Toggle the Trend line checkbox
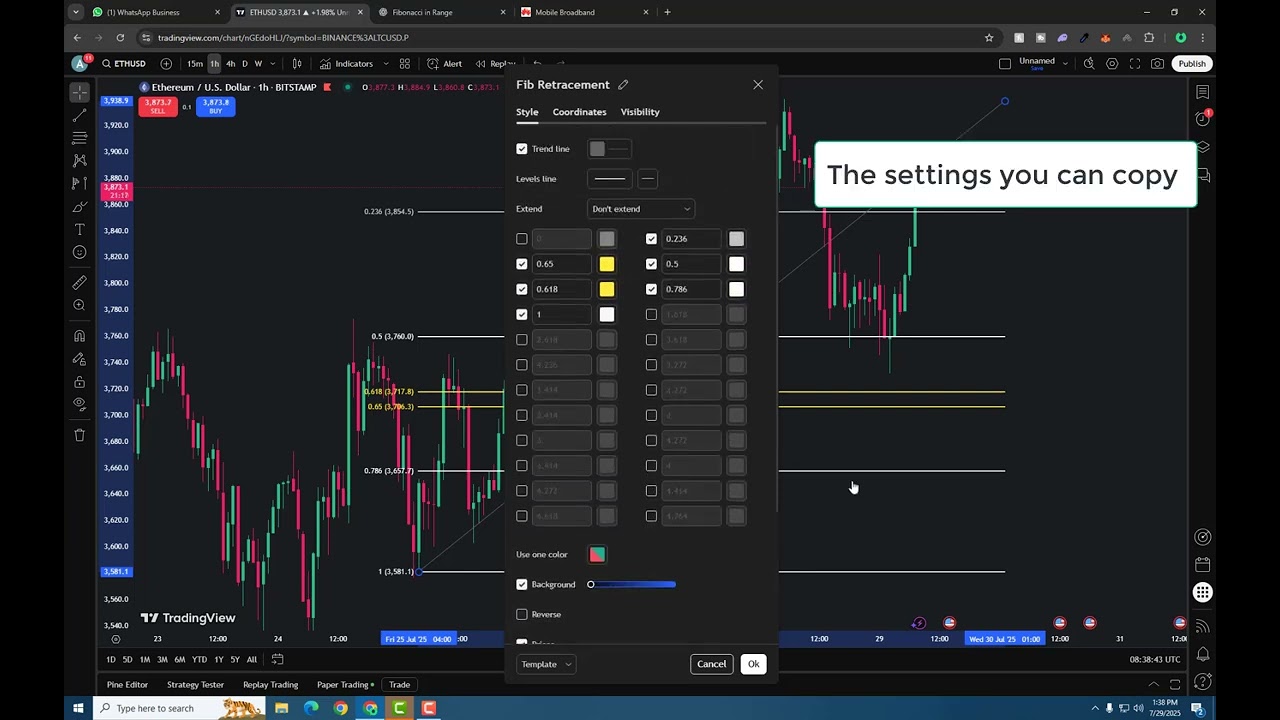1280x720 pixels. click(x=522, y=149)
